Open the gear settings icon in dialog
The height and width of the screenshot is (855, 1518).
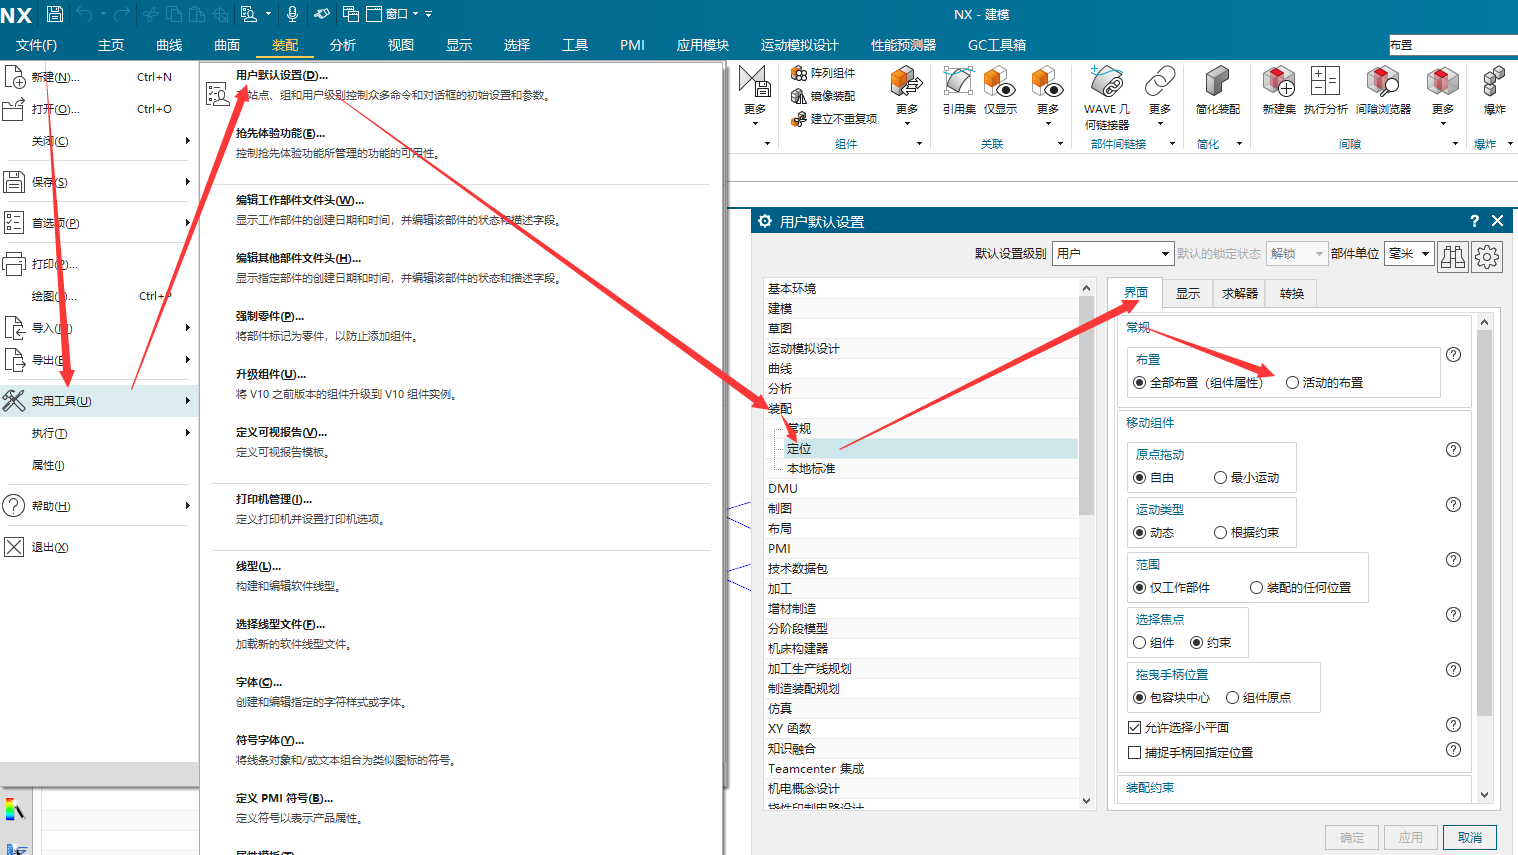click(x=1487, y=257)
